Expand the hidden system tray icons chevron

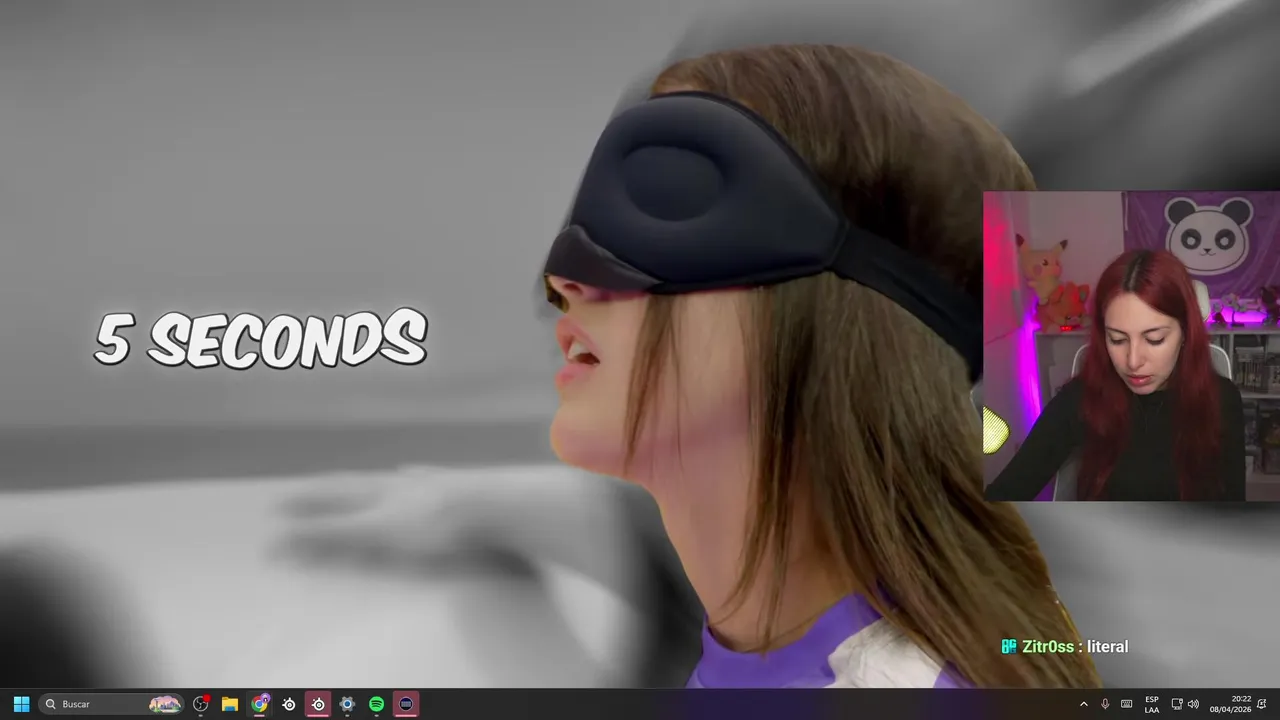(x=1084, y=704)
